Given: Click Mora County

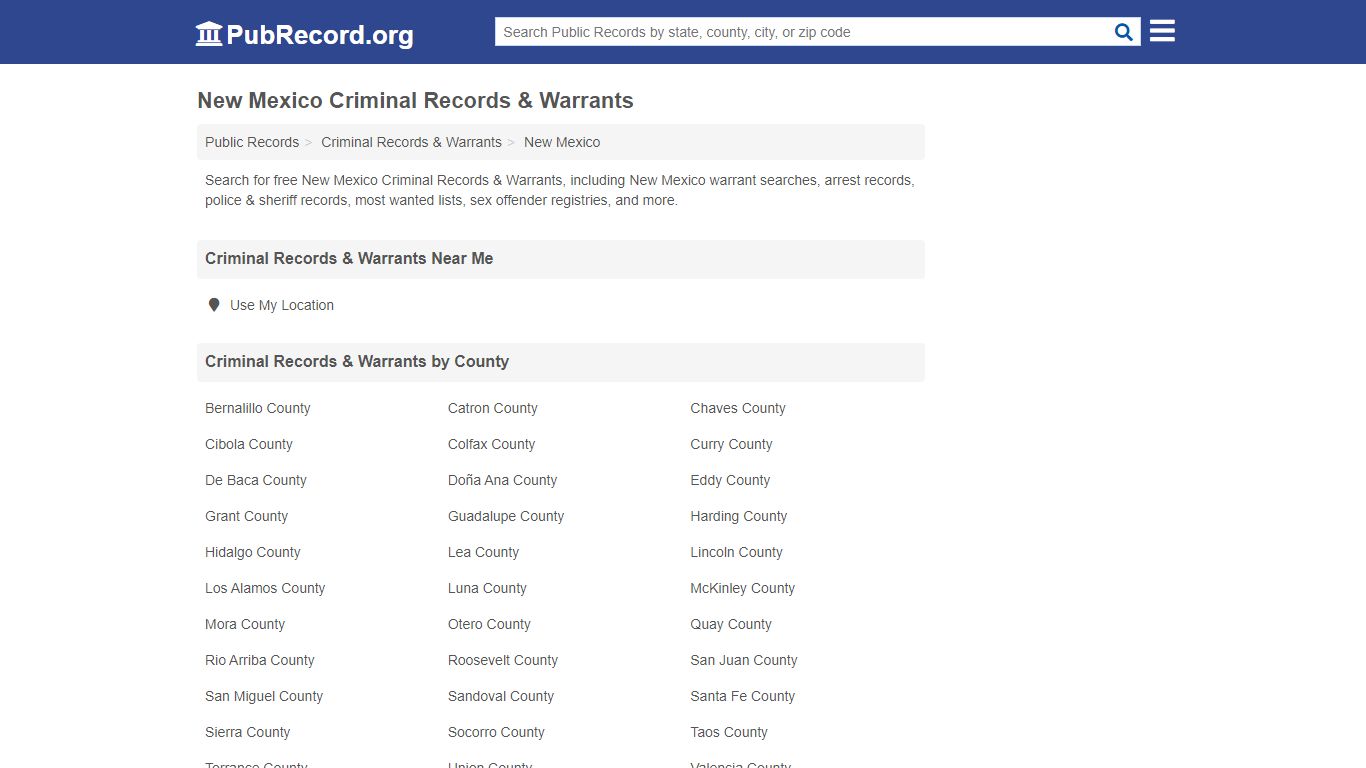Looking at the screenshot, I should (245, 624).
